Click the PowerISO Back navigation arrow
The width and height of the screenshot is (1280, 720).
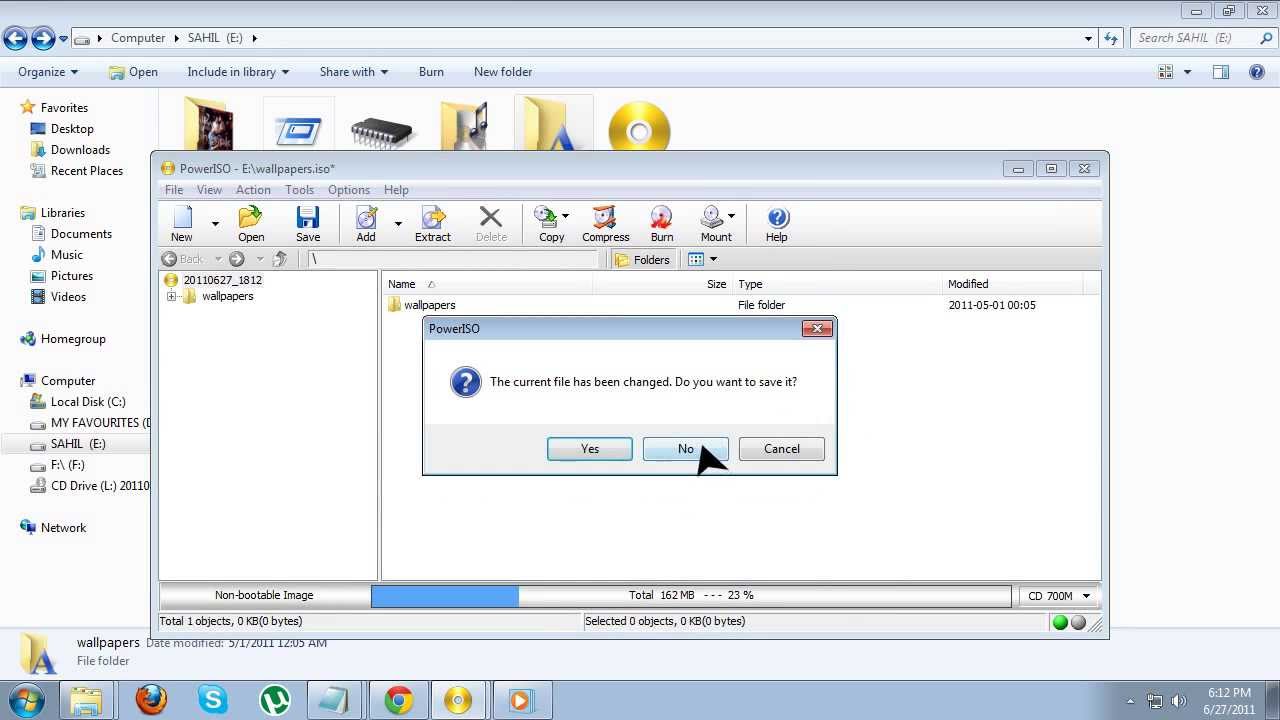169,259
